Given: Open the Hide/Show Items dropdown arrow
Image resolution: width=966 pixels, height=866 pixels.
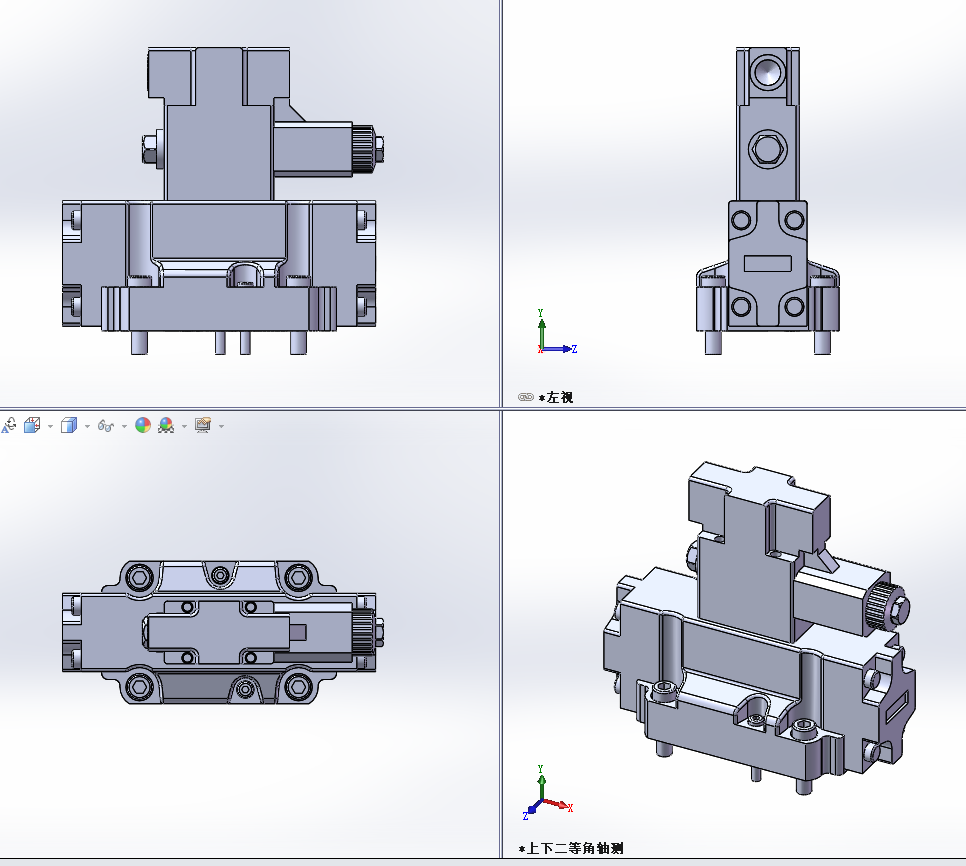Looking at the screenshot, I should coord(124,426).
